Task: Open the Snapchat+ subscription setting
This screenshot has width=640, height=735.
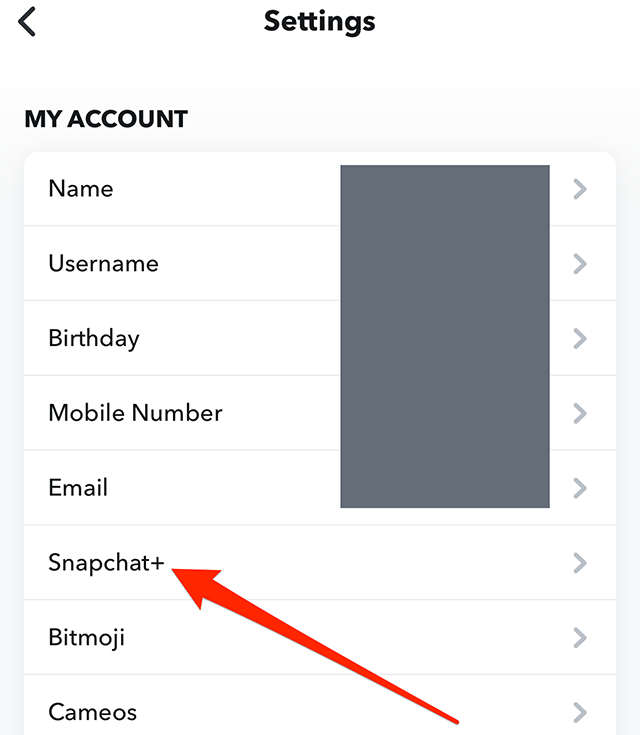Action: pyautogui.click(x=106, y=563)
